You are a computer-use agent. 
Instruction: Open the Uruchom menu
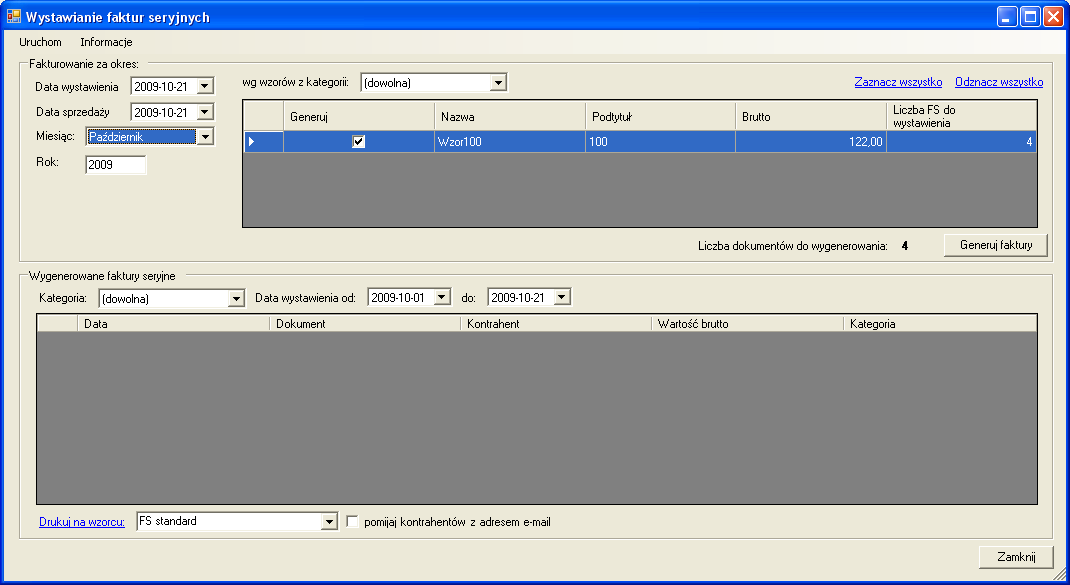point(40,42)
